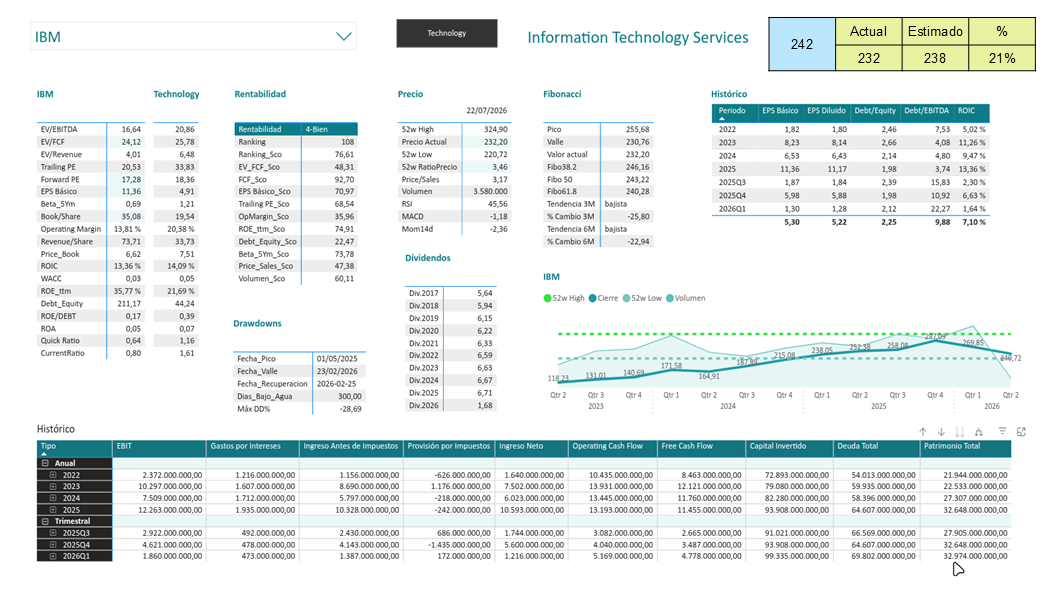The image size is (1058, 595).
Task: Click the 21% percentage cell
Action: 1002,58
